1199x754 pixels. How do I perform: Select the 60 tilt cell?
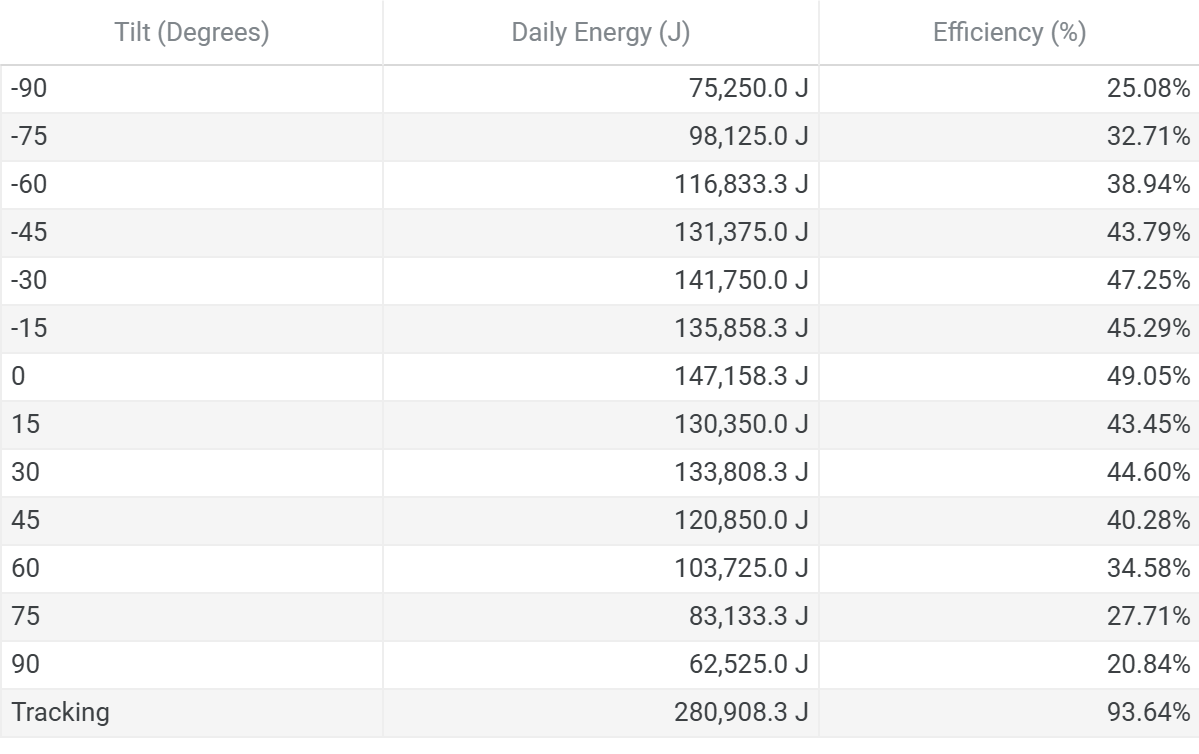coord(191,569)
